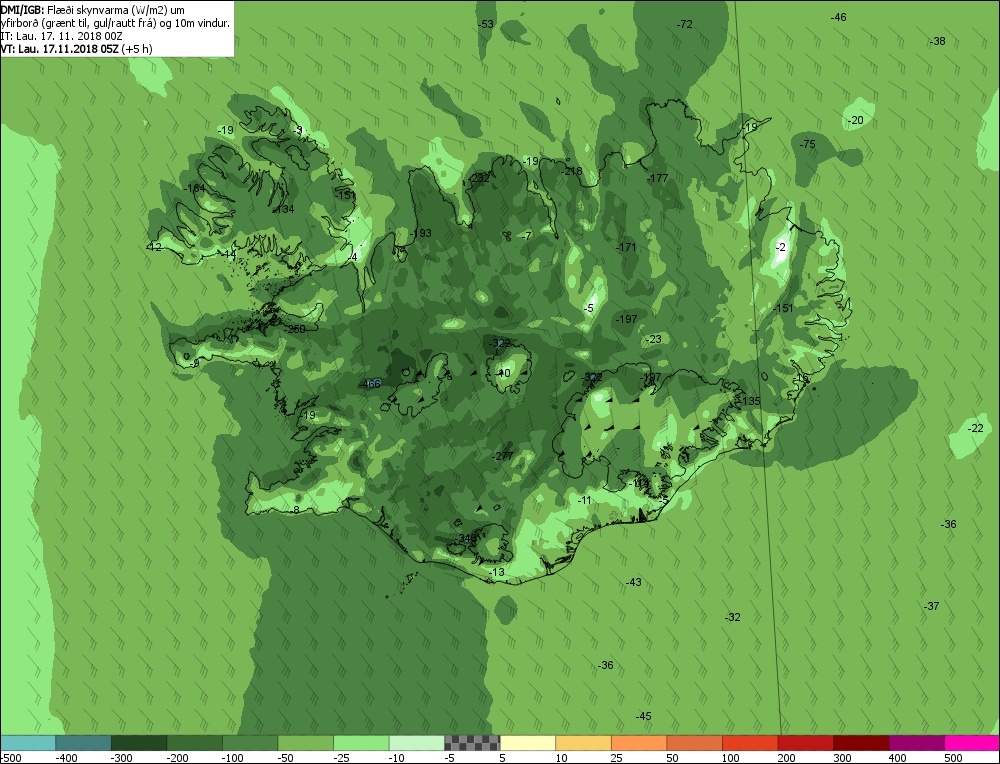The height and width of the screenshot is (764, 1000).
Task: Click the -13 value on the south coast
Action: (x=496, y=573)
